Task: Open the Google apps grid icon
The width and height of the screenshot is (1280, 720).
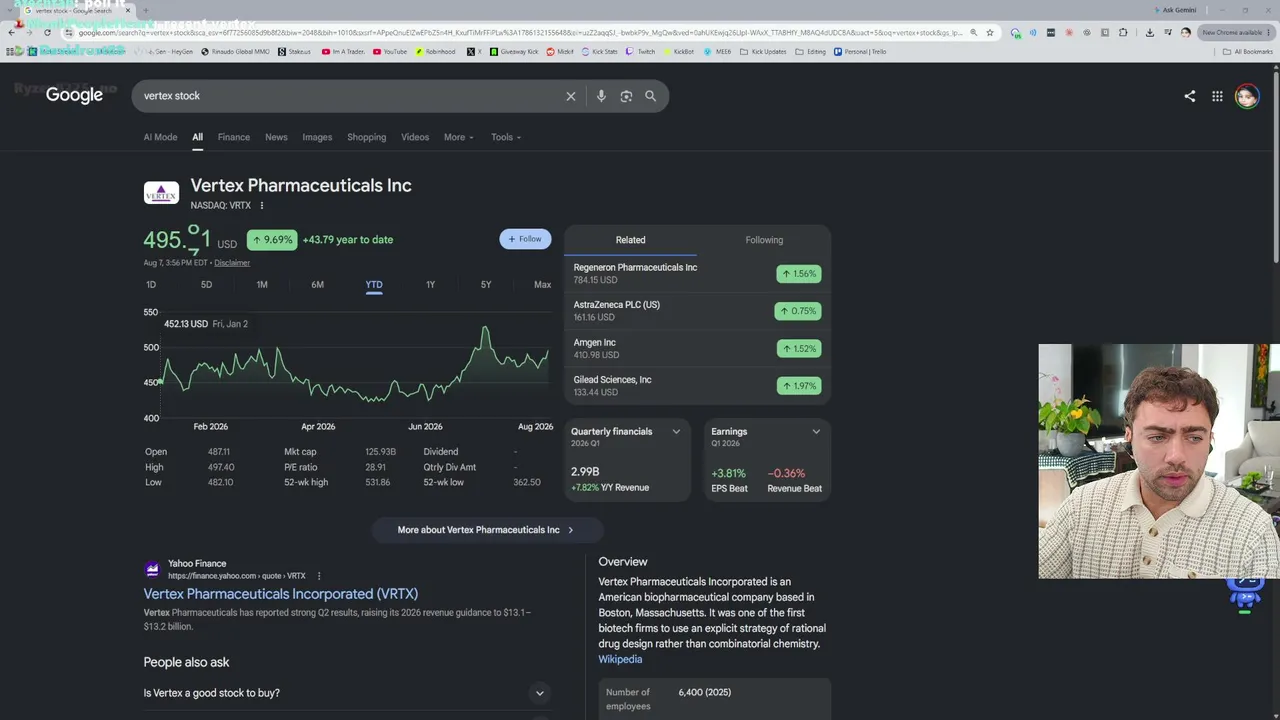Action: (1217, 96)
